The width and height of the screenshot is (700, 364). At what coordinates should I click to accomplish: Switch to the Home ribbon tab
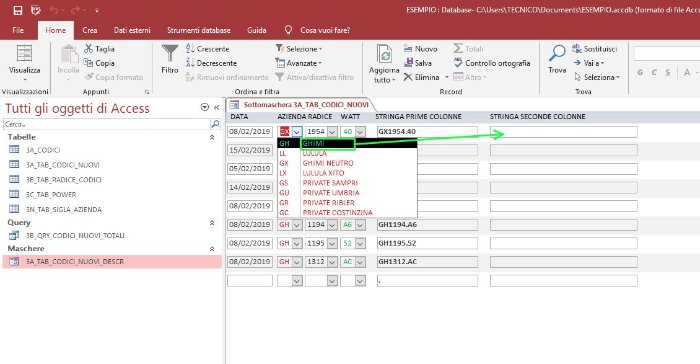coord(55,30)
